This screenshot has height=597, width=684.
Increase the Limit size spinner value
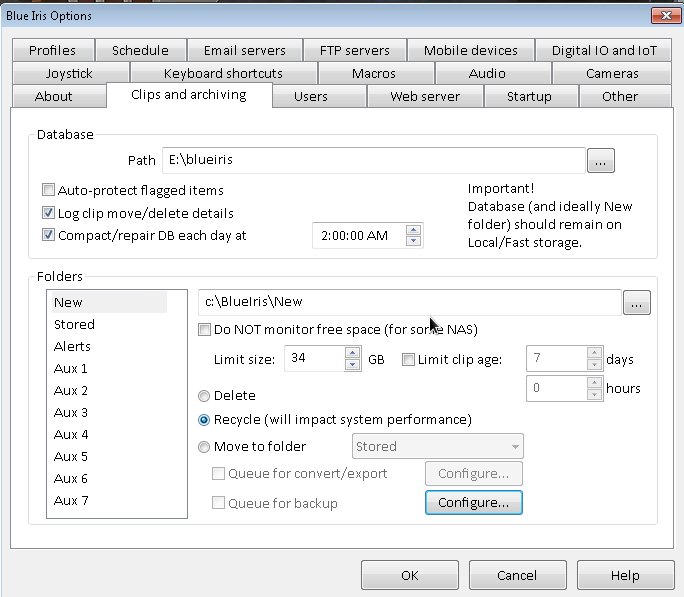[x=352, y=353]
